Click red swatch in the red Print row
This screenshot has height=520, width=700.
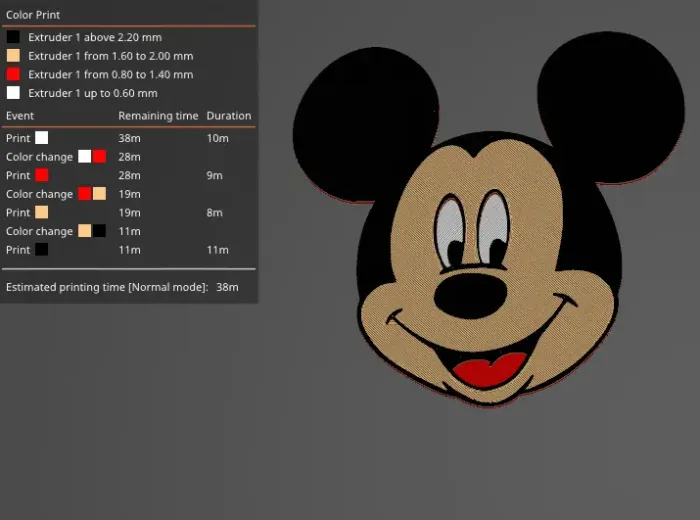coord(42,175)
